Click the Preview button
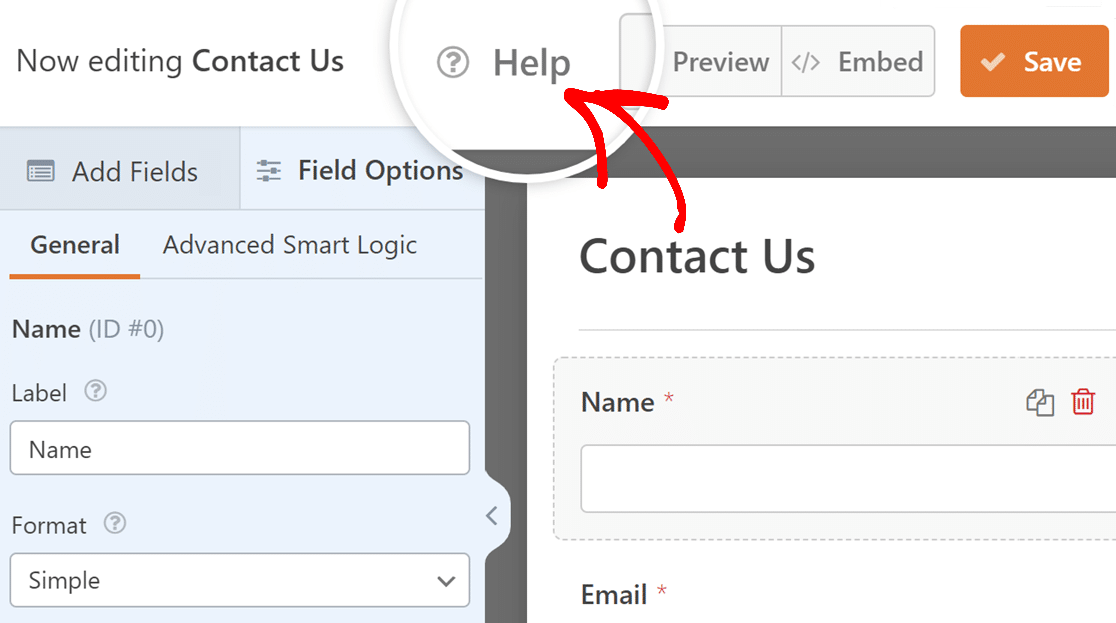 coord(720,62)
